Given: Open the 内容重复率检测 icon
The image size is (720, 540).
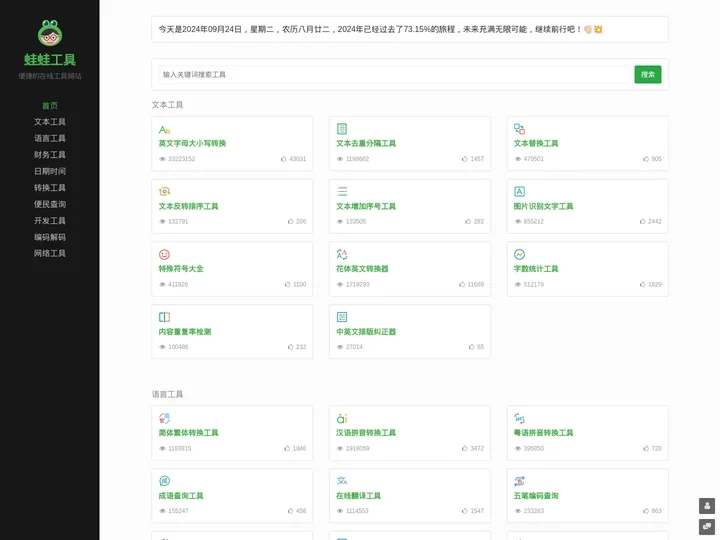Looking at the screenshot, I should (164, 317).
